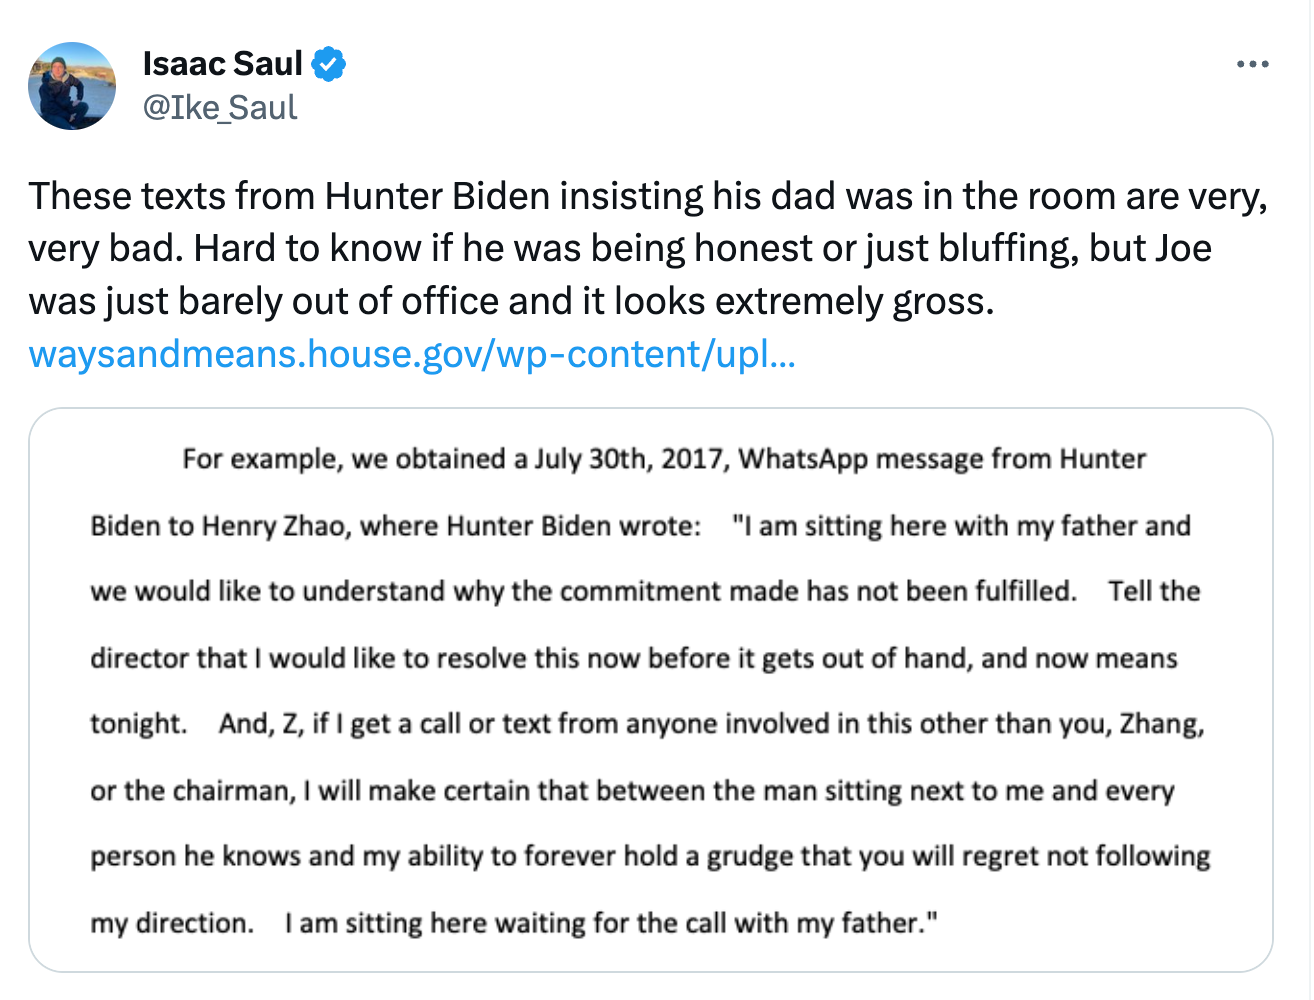This screenshot has height=1000, width=1314.
Task: Click the blue verified badge icon
Action: click(x=329, y=64)
